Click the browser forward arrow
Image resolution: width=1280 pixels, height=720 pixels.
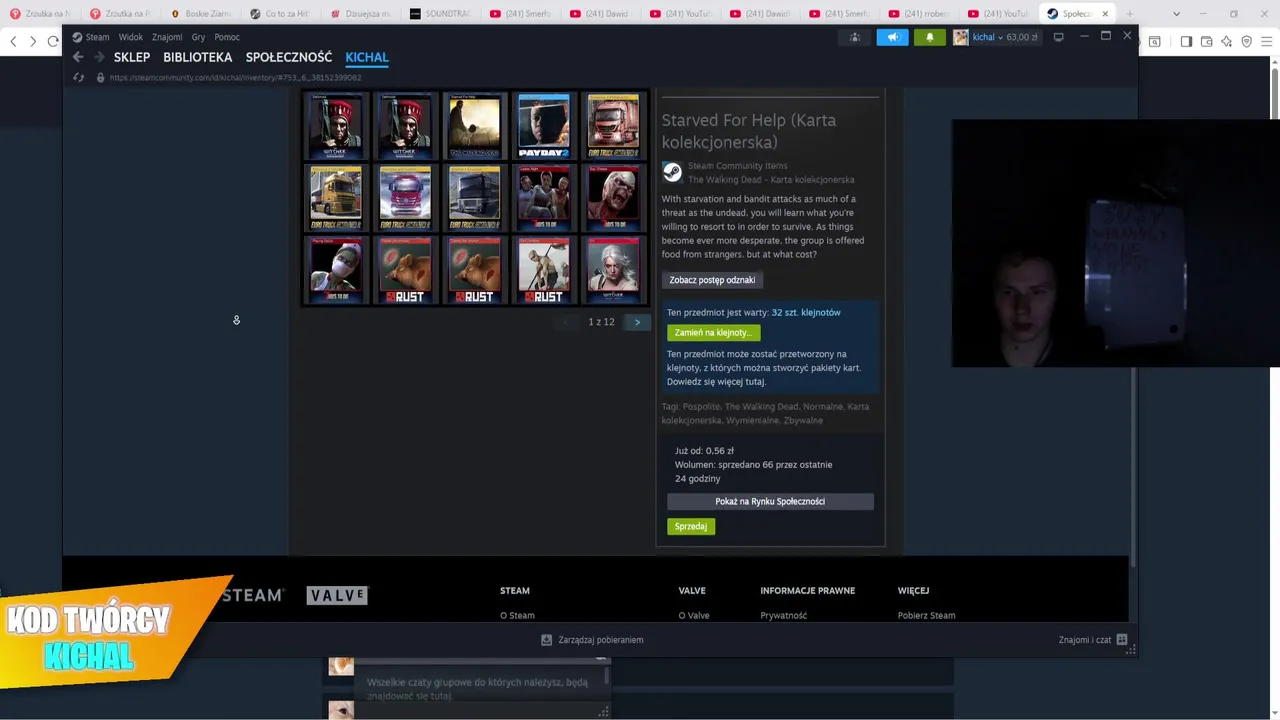tap(32, 41)
